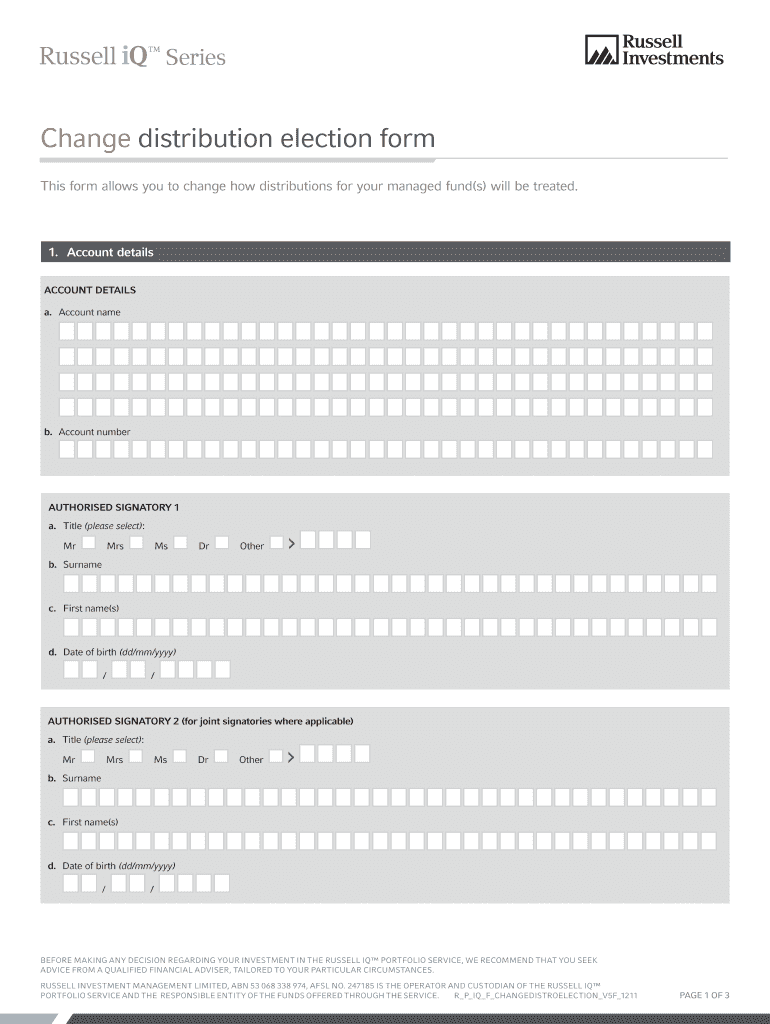Check the Dr box for Authorised Signatory 2

pos(221,757)
